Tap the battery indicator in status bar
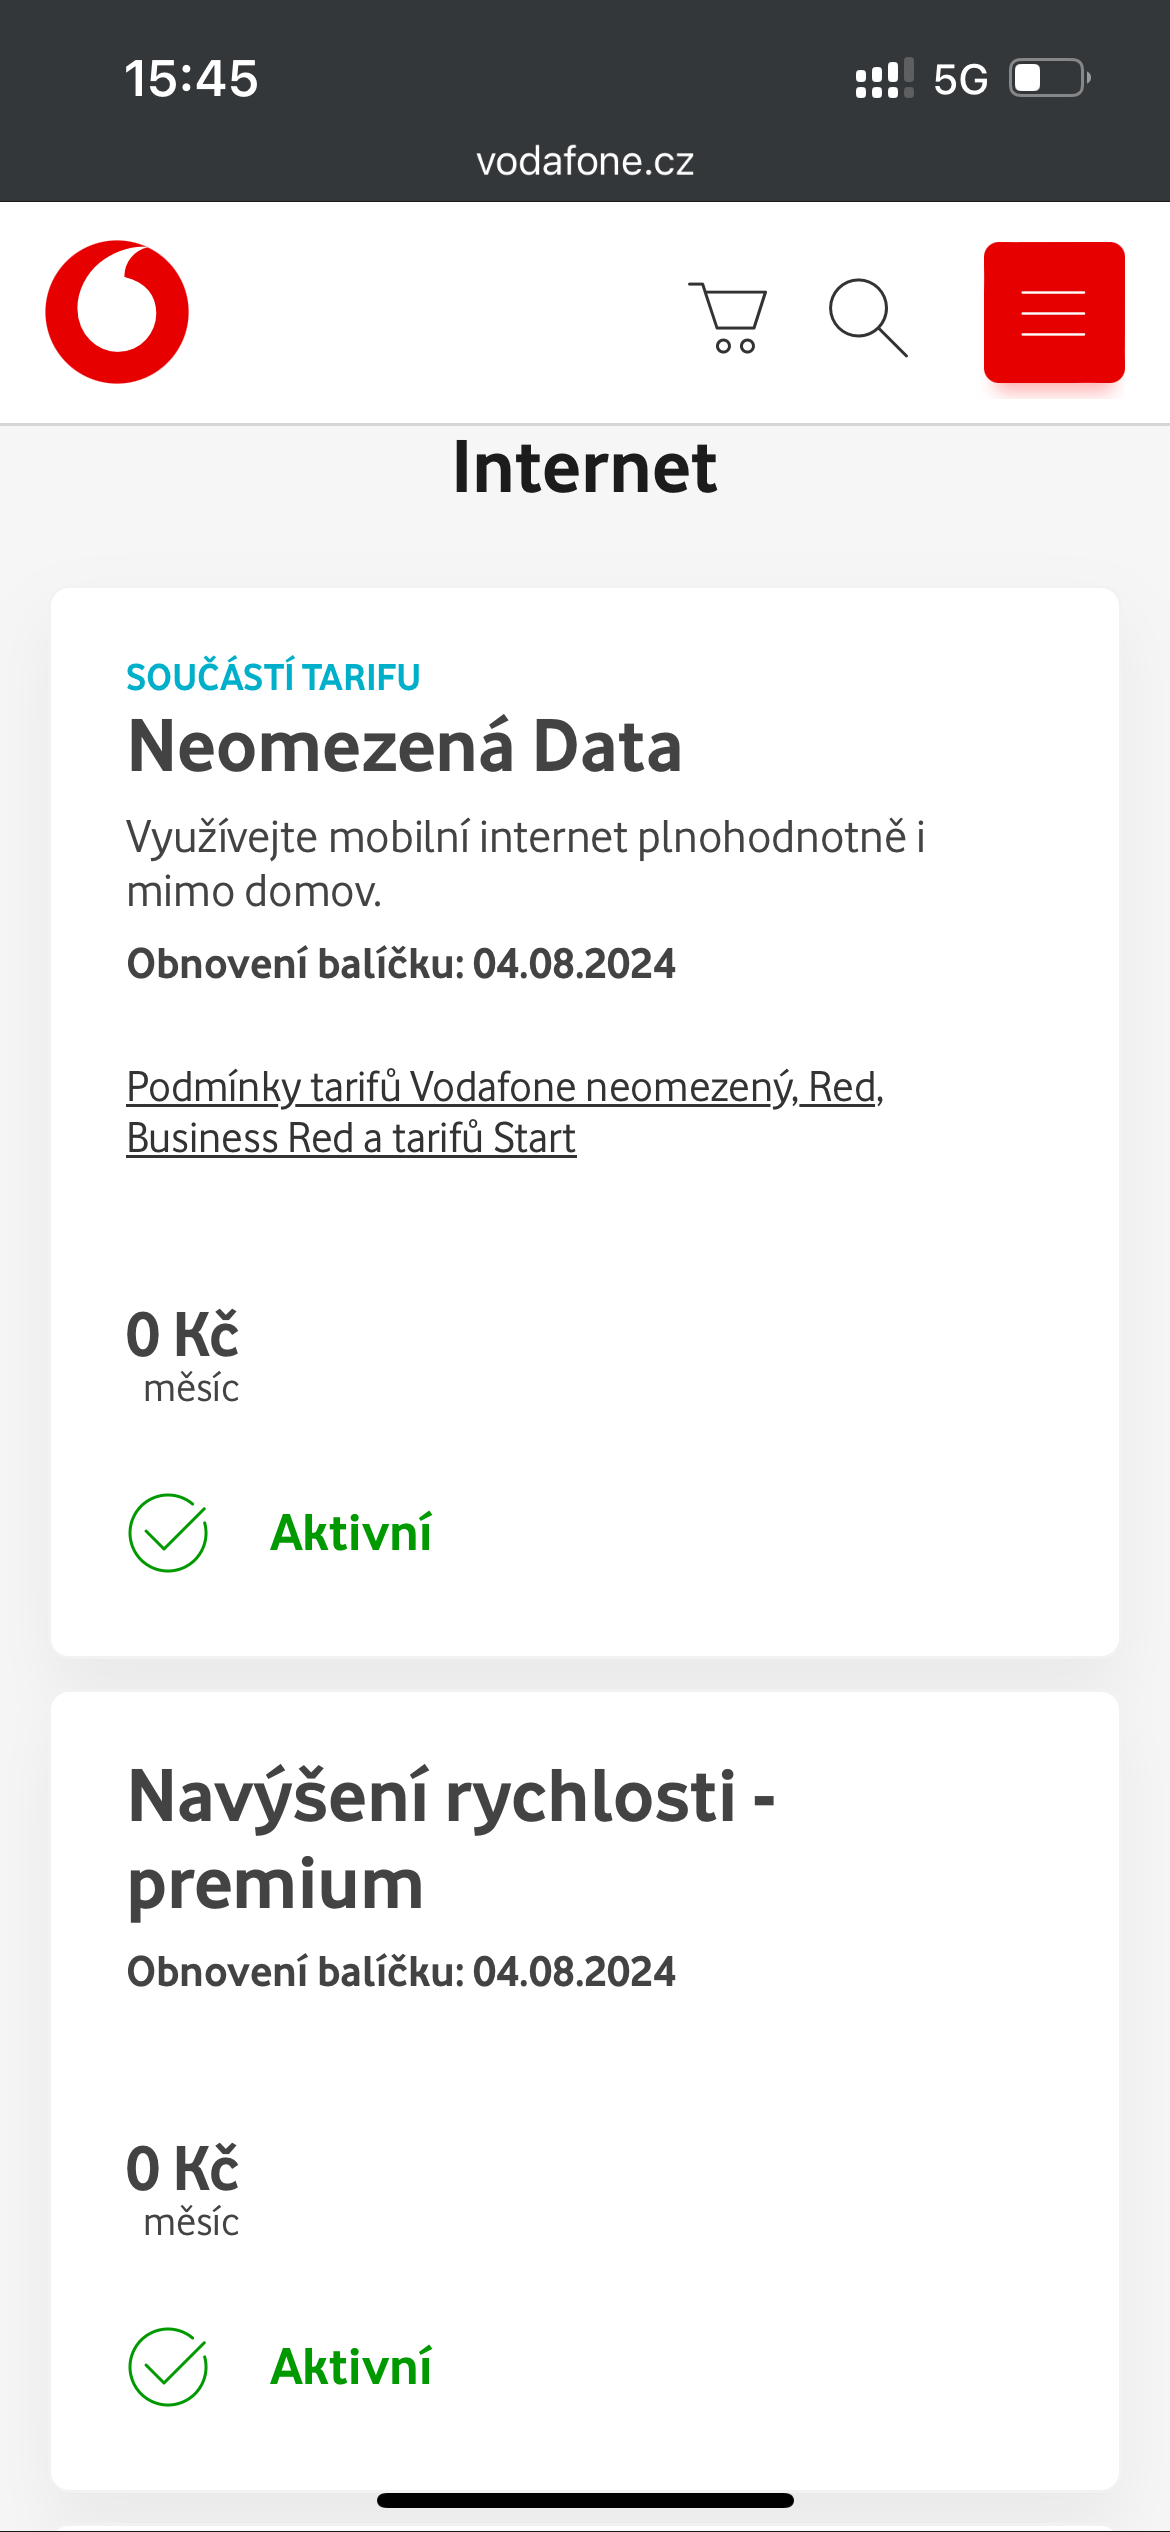The width and height of the screenshot is (1170, 2532). (x=1049, y=78)
